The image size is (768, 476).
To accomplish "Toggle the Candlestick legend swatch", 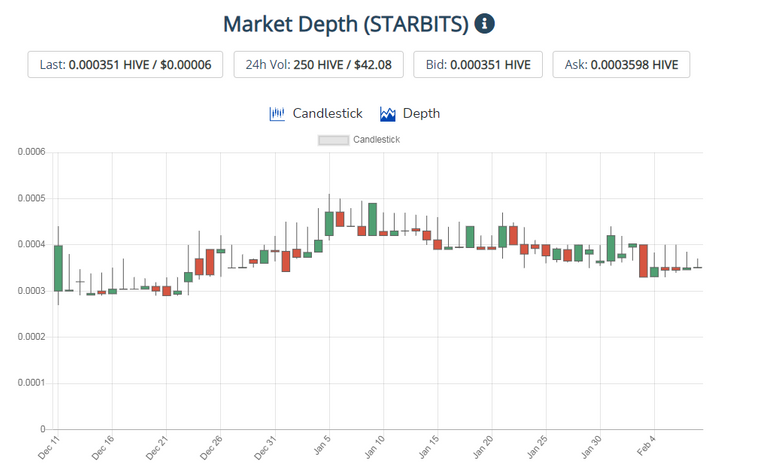I will 334,140.
